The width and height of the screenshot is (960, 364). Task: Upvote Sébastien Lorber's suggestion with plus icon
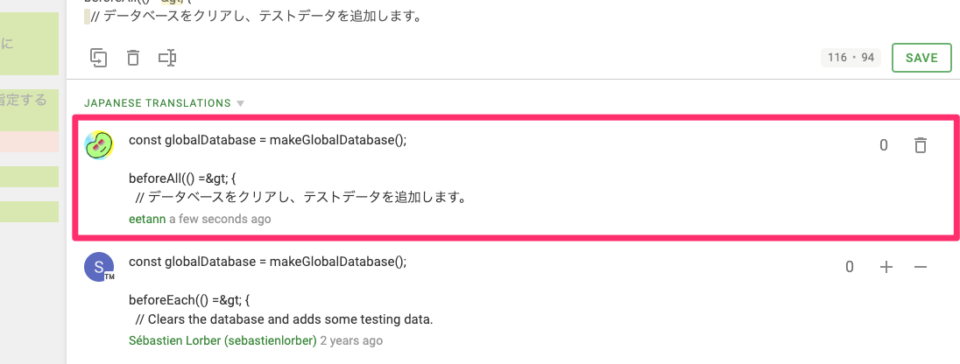coord(886,267)
